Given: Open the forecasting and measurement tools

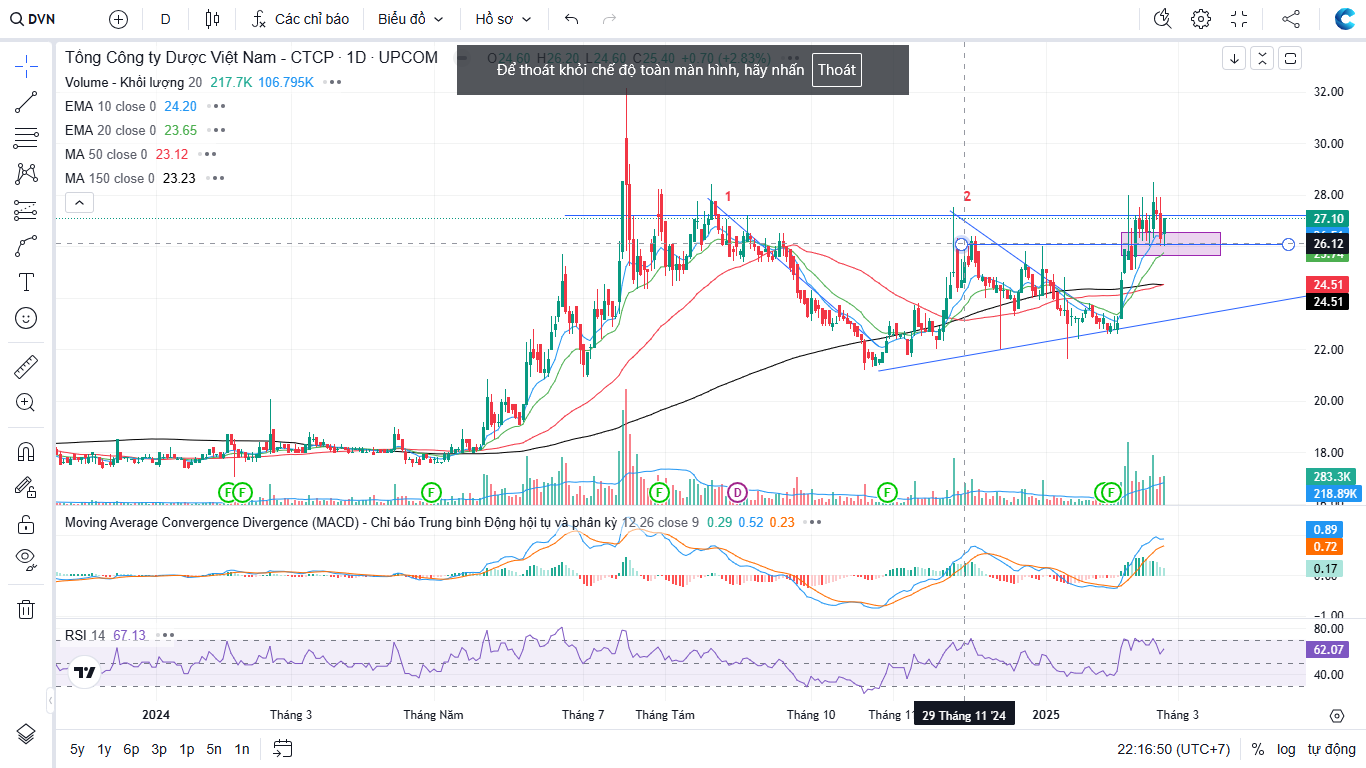Looking at the screenshot, I should [26, 210].
